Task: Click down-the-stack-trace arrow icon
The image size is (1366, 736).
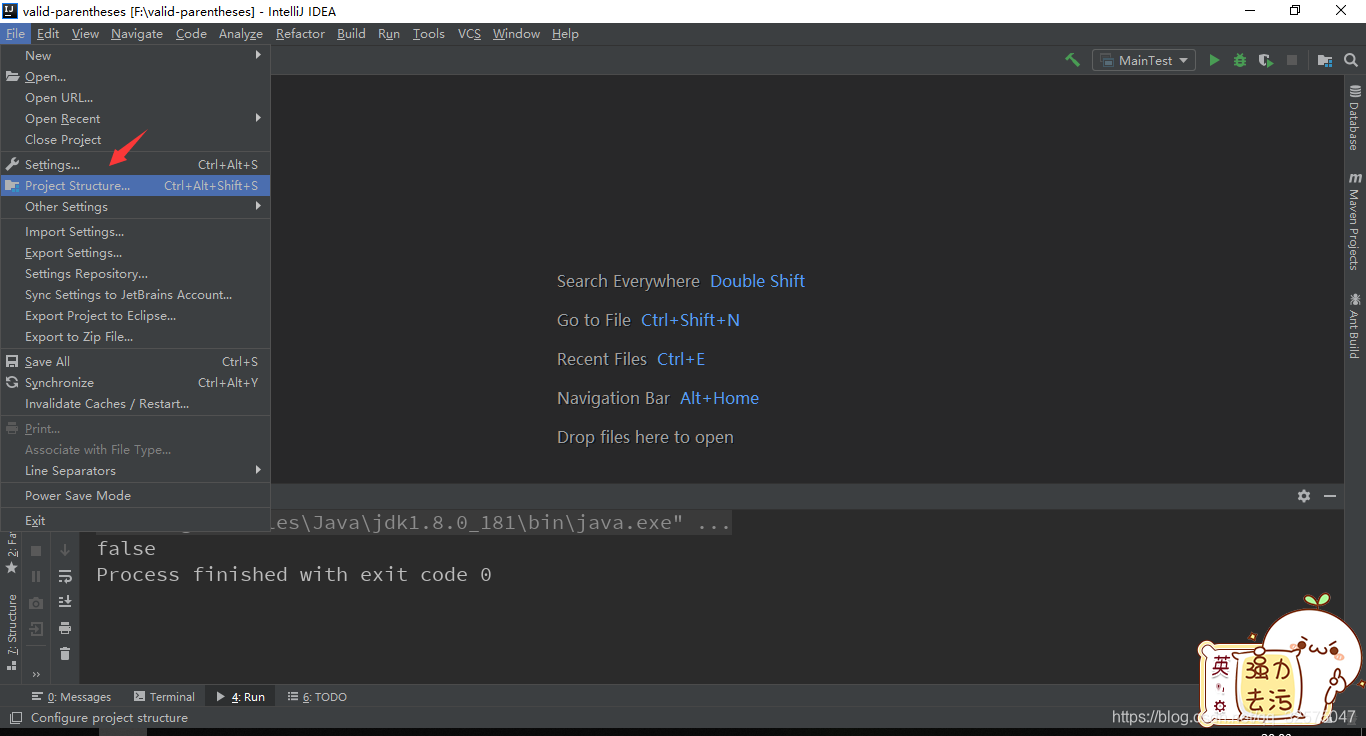Action: click(x=65, y=550)
